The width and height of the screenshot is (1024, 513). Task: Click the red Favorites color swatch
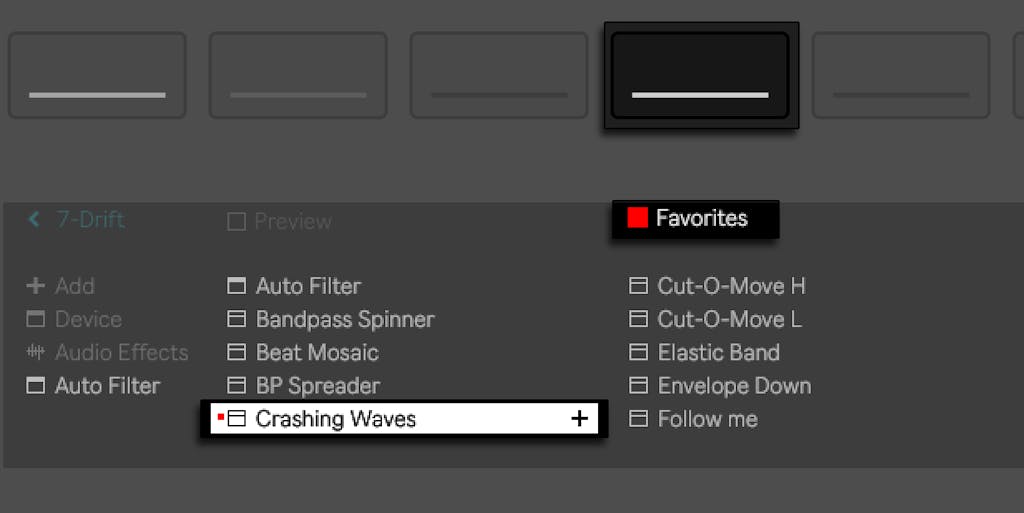(637, 218)
